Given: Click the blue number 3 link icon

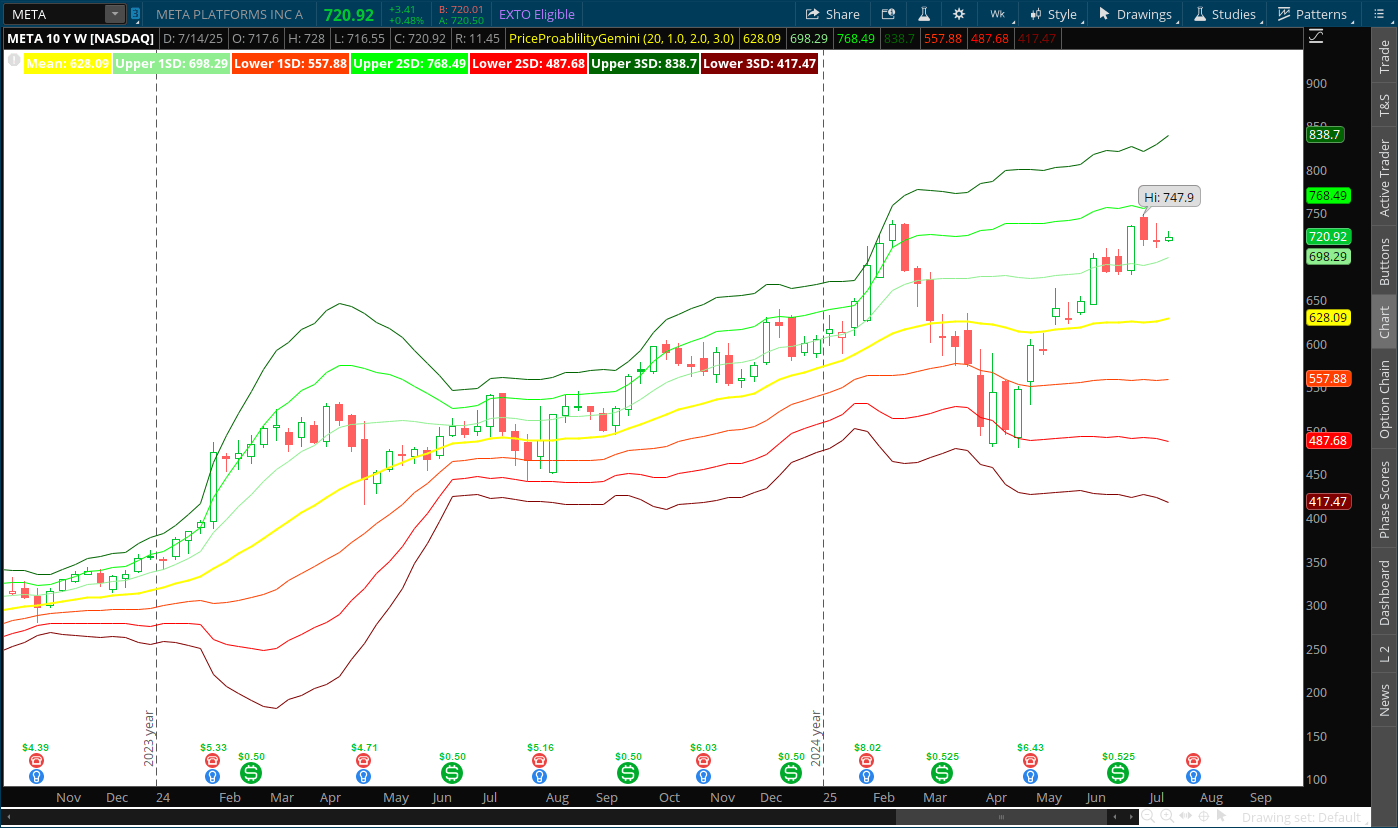Looking at the screenshot, I should 135,14.
